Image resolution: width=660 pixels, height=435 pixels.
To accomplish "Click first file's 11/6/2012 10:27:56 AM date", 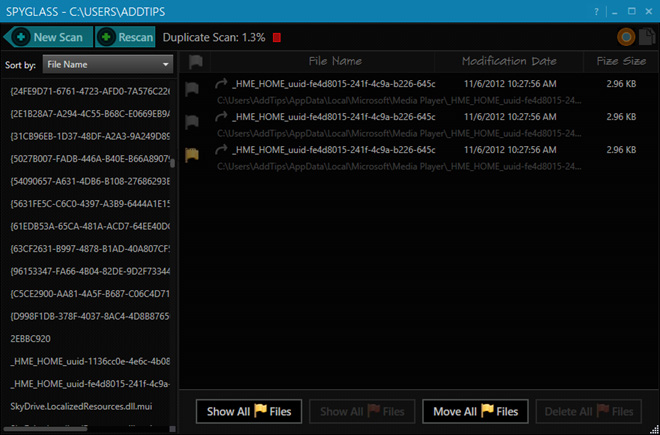I will coord(510,84).
